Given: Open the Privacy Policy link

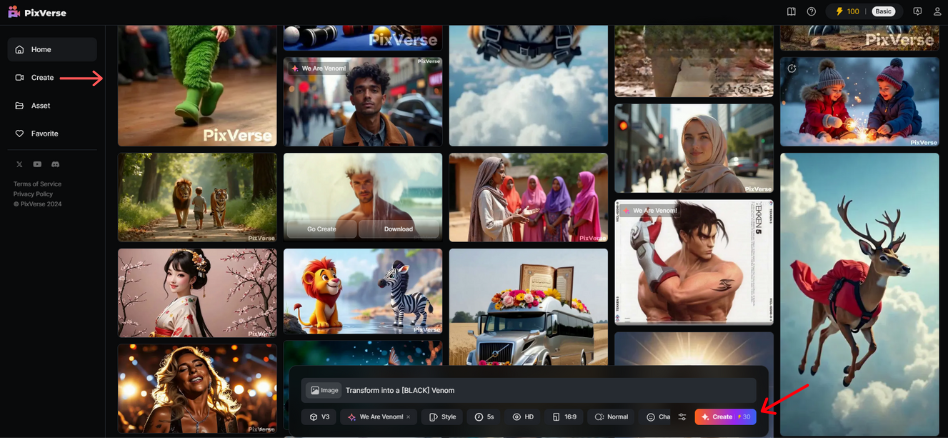Looking at the screenshot, I should (x=33, y=194).
